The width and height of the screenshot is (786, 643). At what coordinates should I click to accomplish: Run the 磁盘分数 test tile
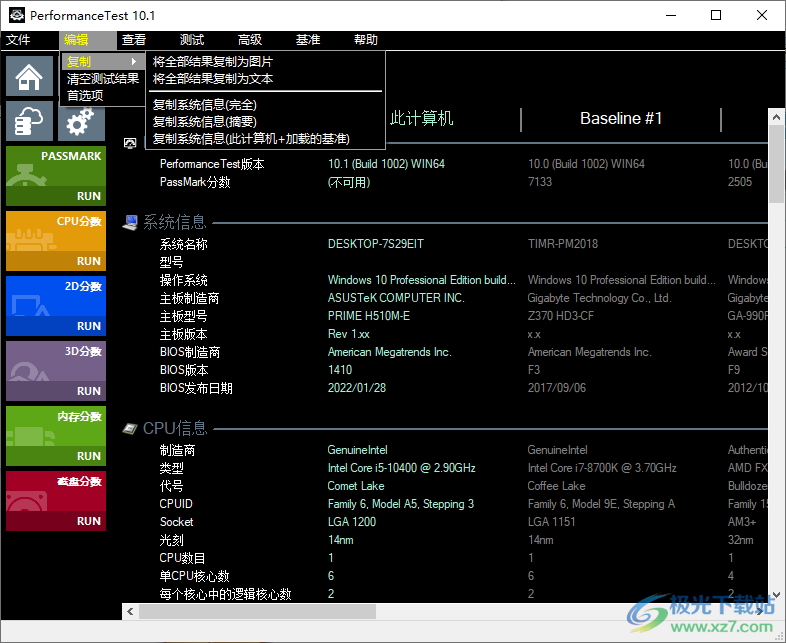click(x=56, y=501)
